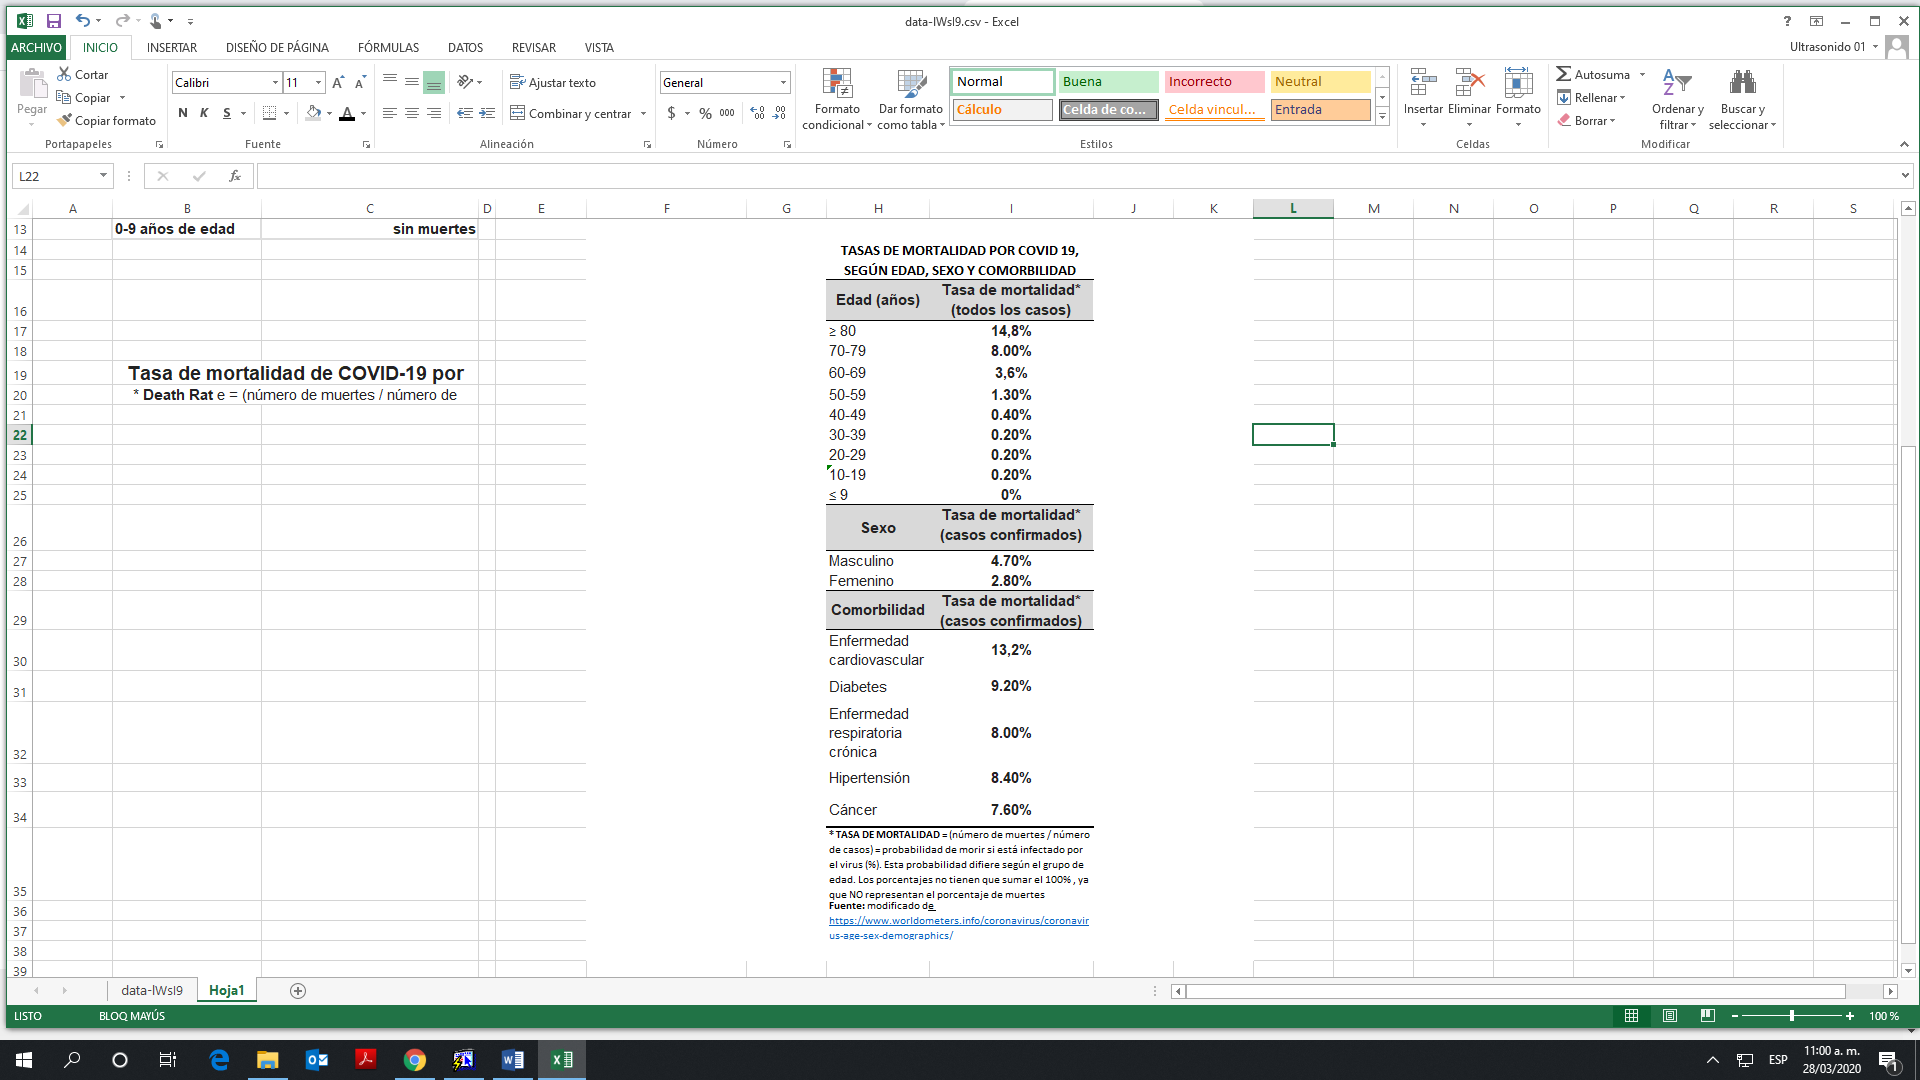Viewport: 1920px width, 1080px height.
Task: Click the zoom slider handle
Action: coord(1792,1016)
